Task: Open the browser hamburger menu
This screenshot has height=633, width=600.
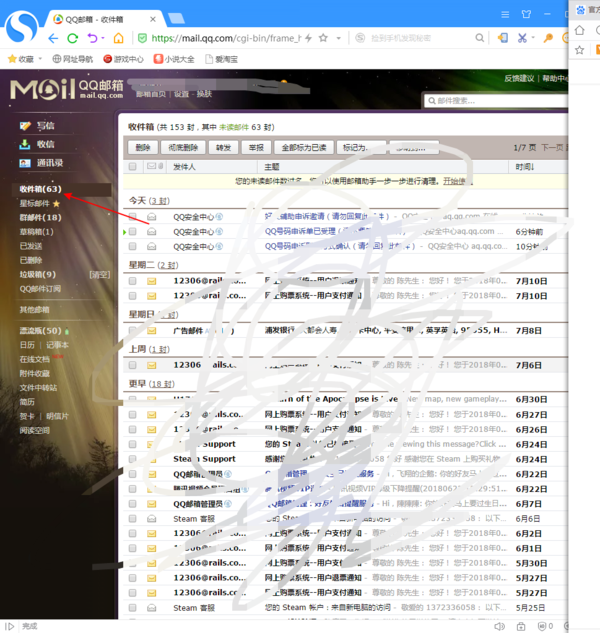Action: coord(505,15)
